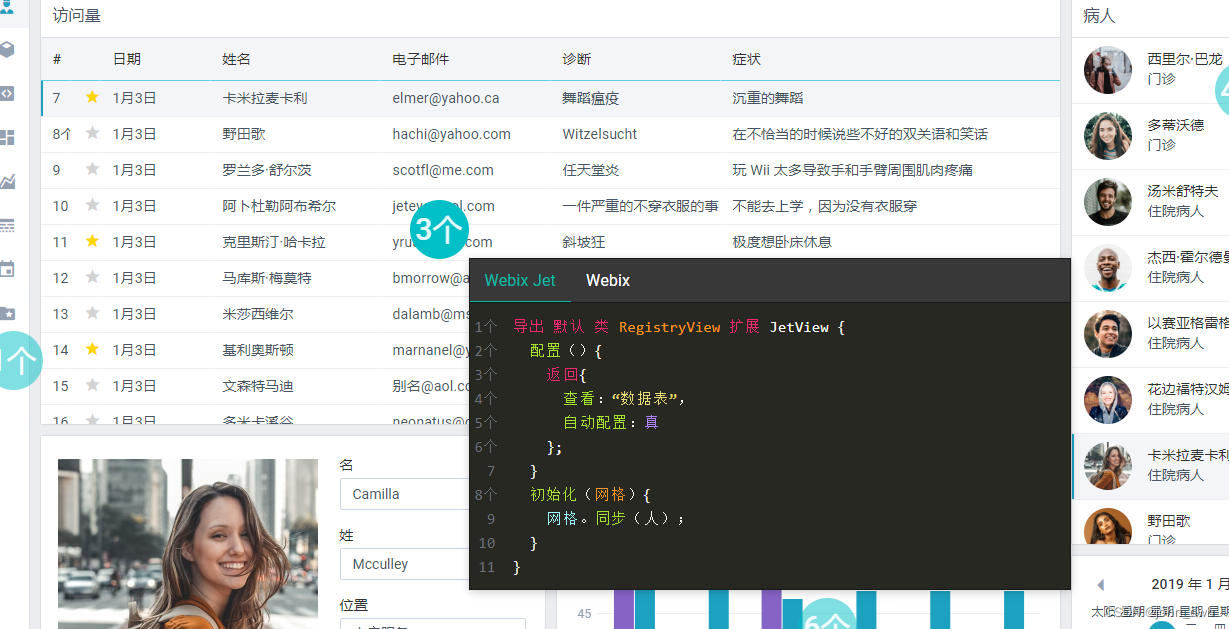The height and width of the screenshot is (629, 1229).
Task: Click symptom cell 沉重的舞蹈
Action: tap(768, 98)
